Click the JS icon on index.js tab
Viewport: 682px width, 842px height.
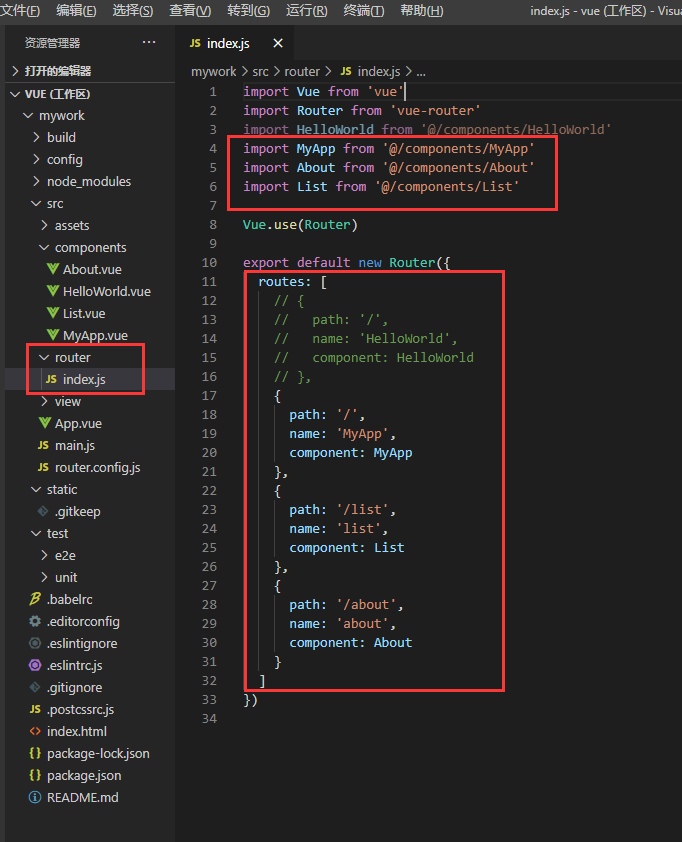click(195, 43)
